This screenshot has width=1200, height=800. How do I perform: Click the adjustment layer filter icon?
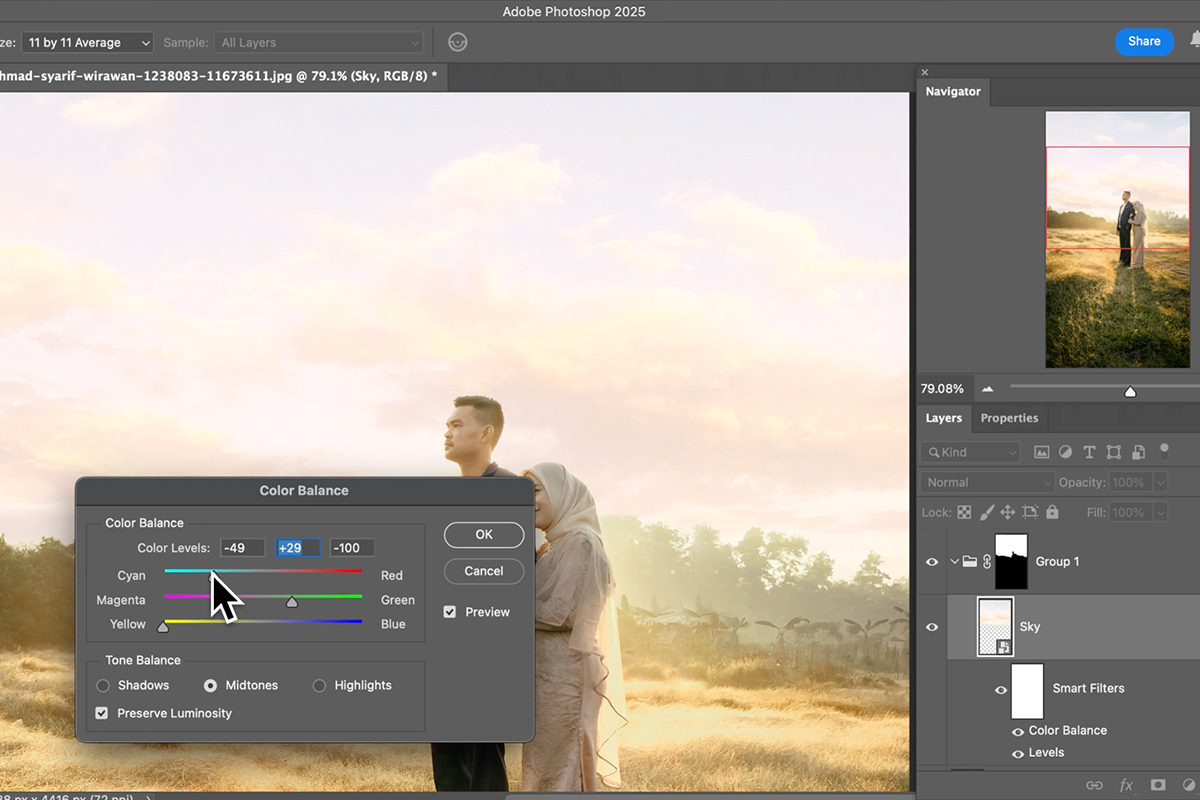(x=1066, y=452)
